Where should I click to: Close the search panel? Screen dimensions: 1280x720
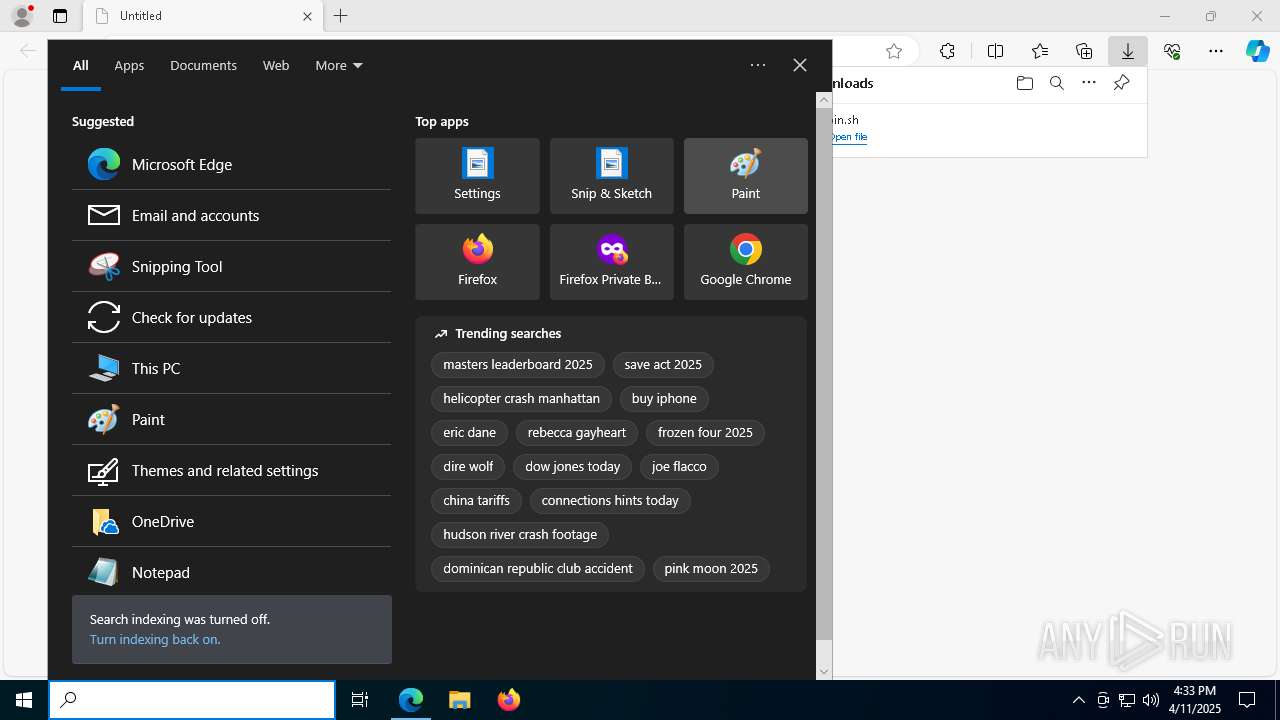(800, 65)
